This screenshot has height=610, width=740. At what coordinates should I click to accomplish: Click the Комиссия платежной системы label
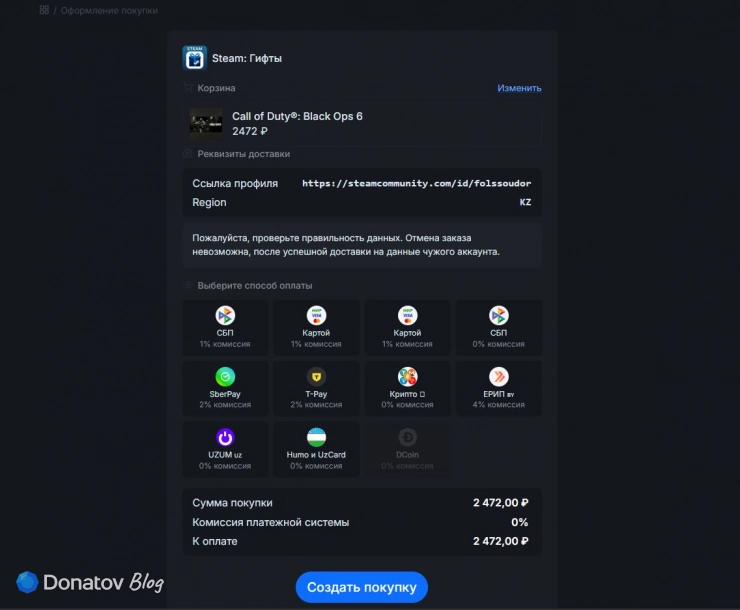tap(270, 522)
